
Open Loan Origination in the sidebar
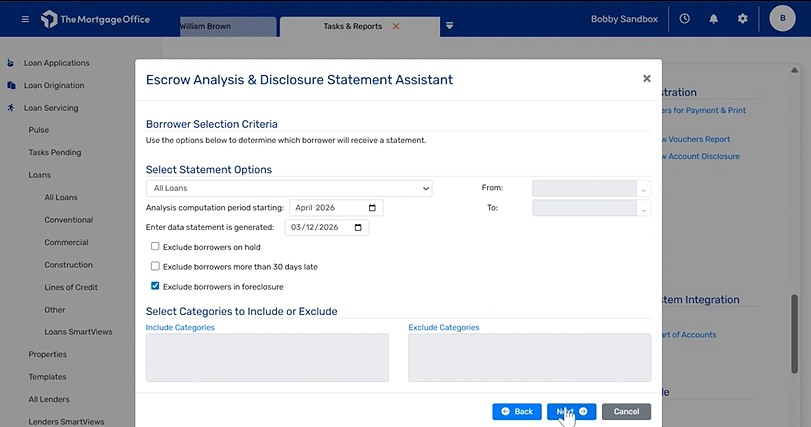[x=54, y=85]
